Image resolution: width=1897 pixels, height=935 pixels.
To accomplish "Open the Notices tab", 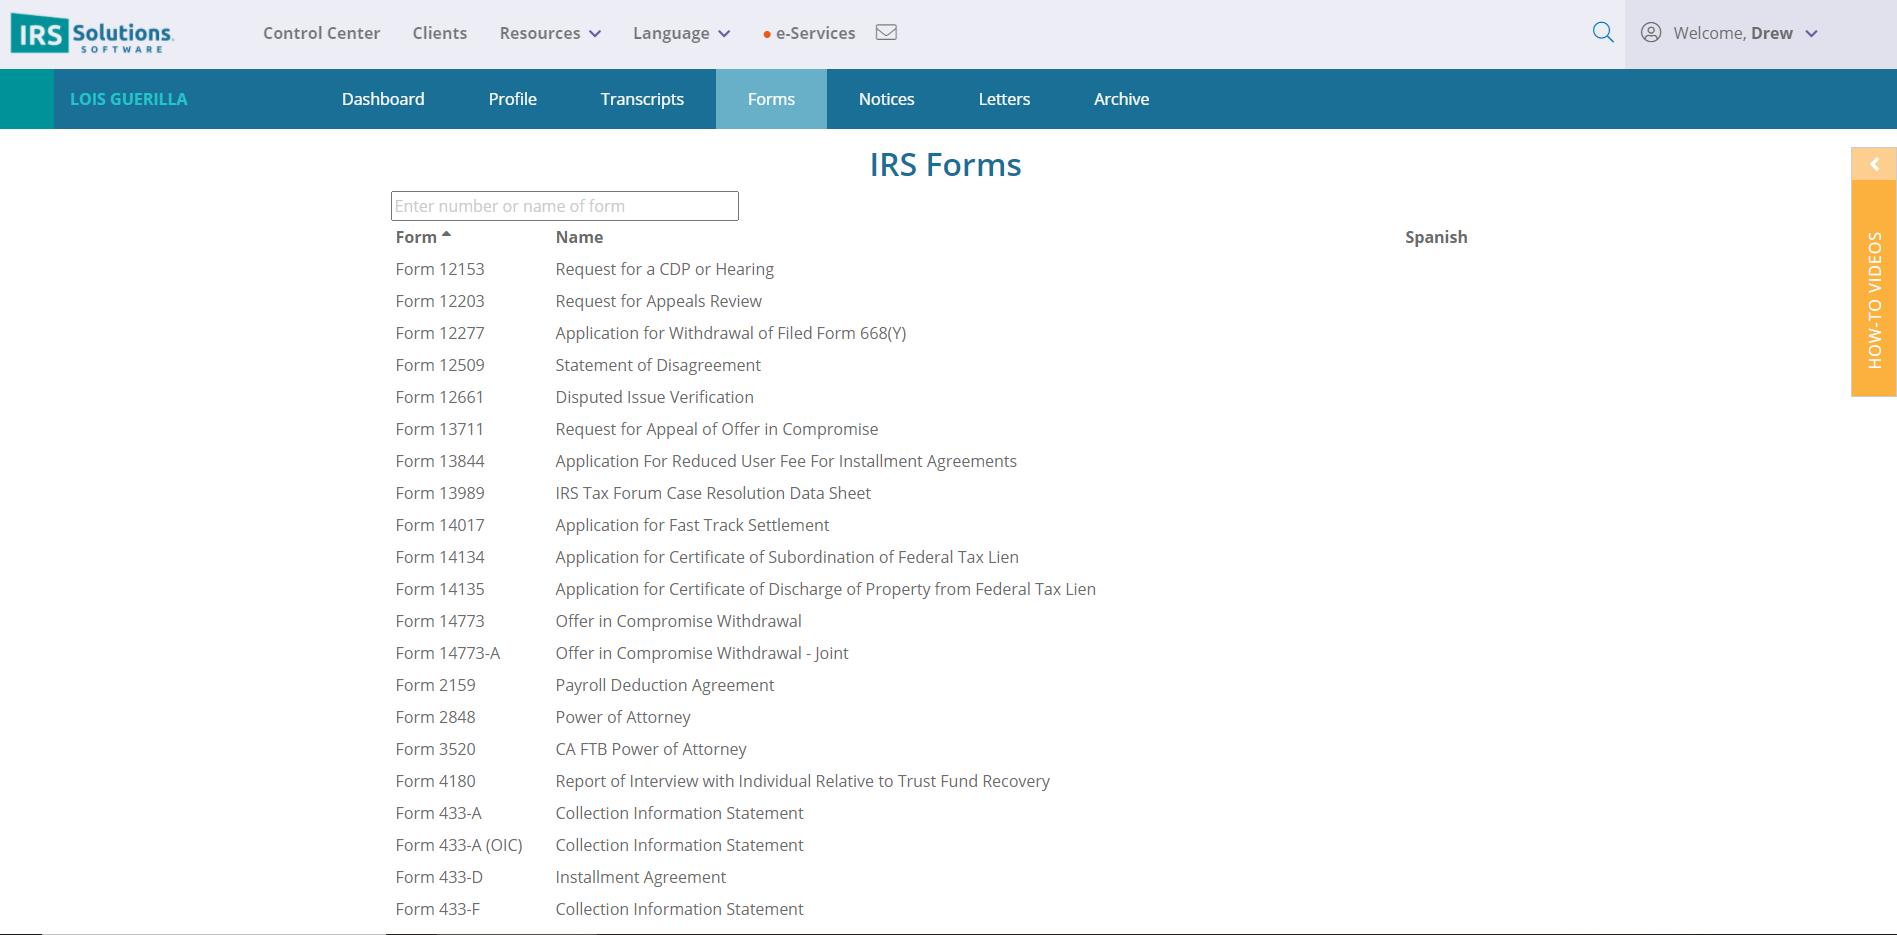I will 885,98.
